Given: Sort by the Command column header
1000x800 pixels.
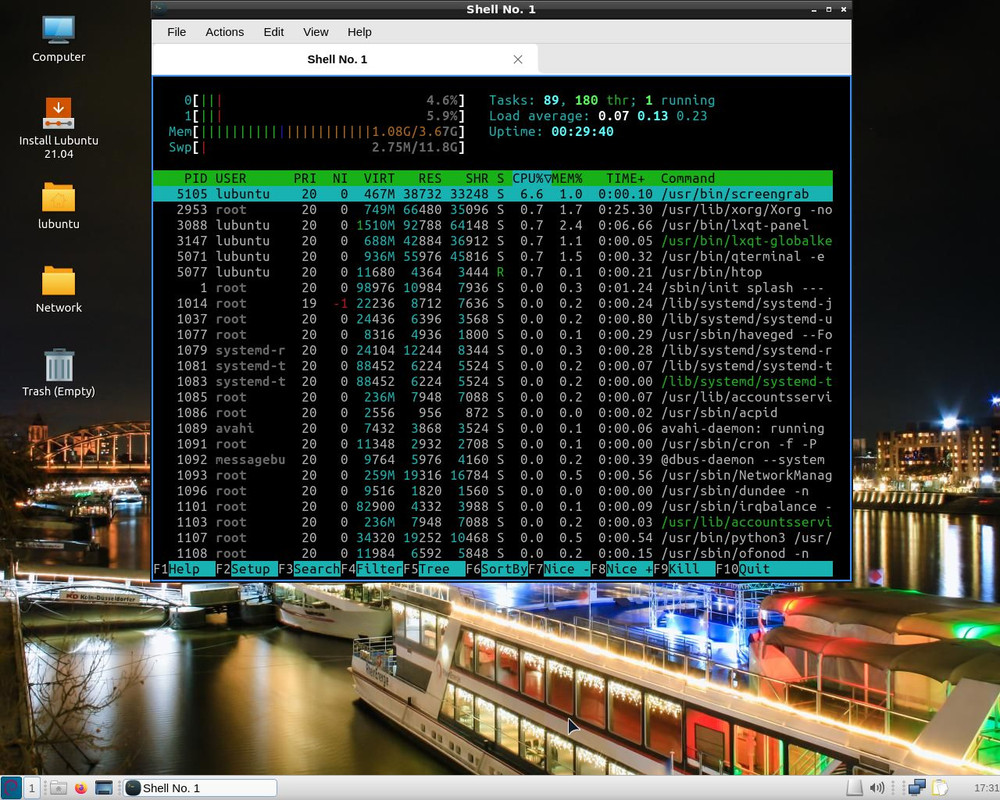Looking at the screenshot, I should coord(688,179).
